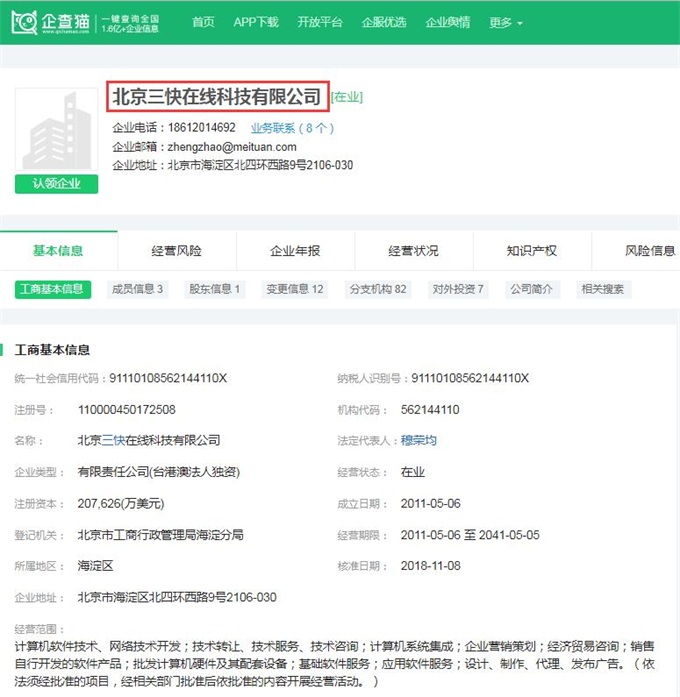Image resolution: width=680 pixels, height=697 pixels.
Task: Open legal representative 穆荣均 link
Action: pos(419,441)
